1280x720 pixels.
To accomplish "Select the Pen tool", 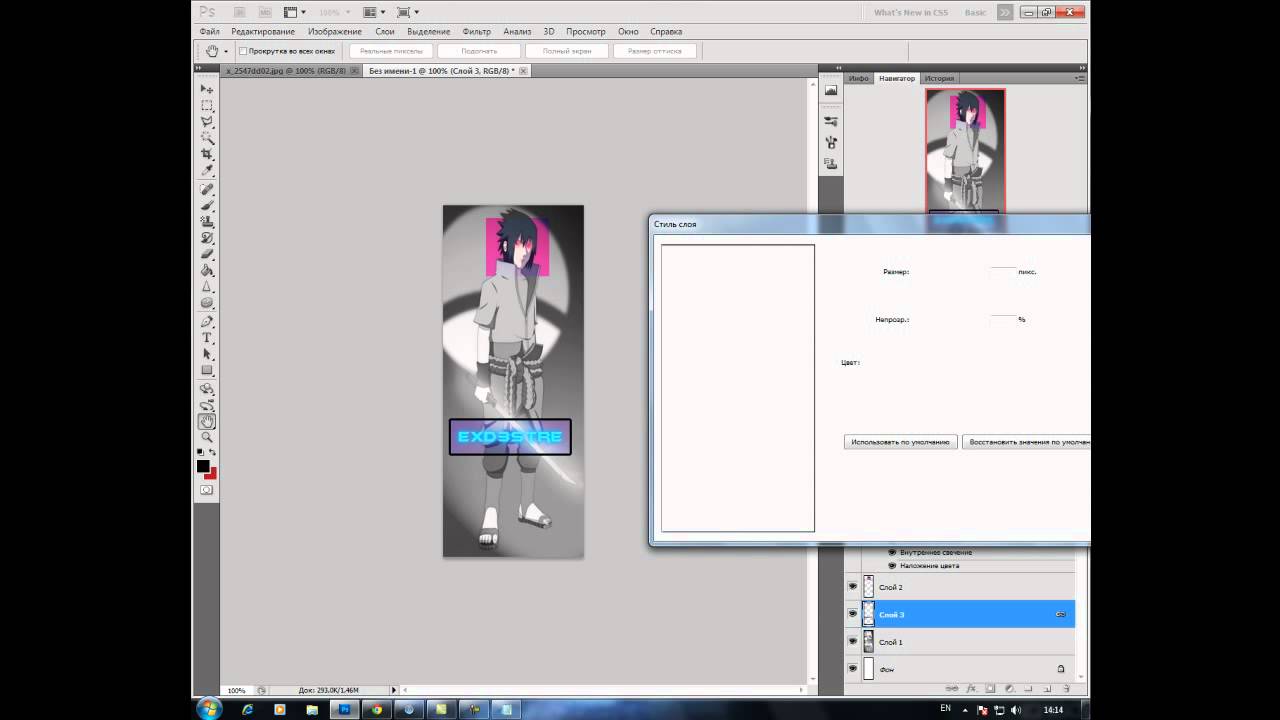I will pos(207,322).
